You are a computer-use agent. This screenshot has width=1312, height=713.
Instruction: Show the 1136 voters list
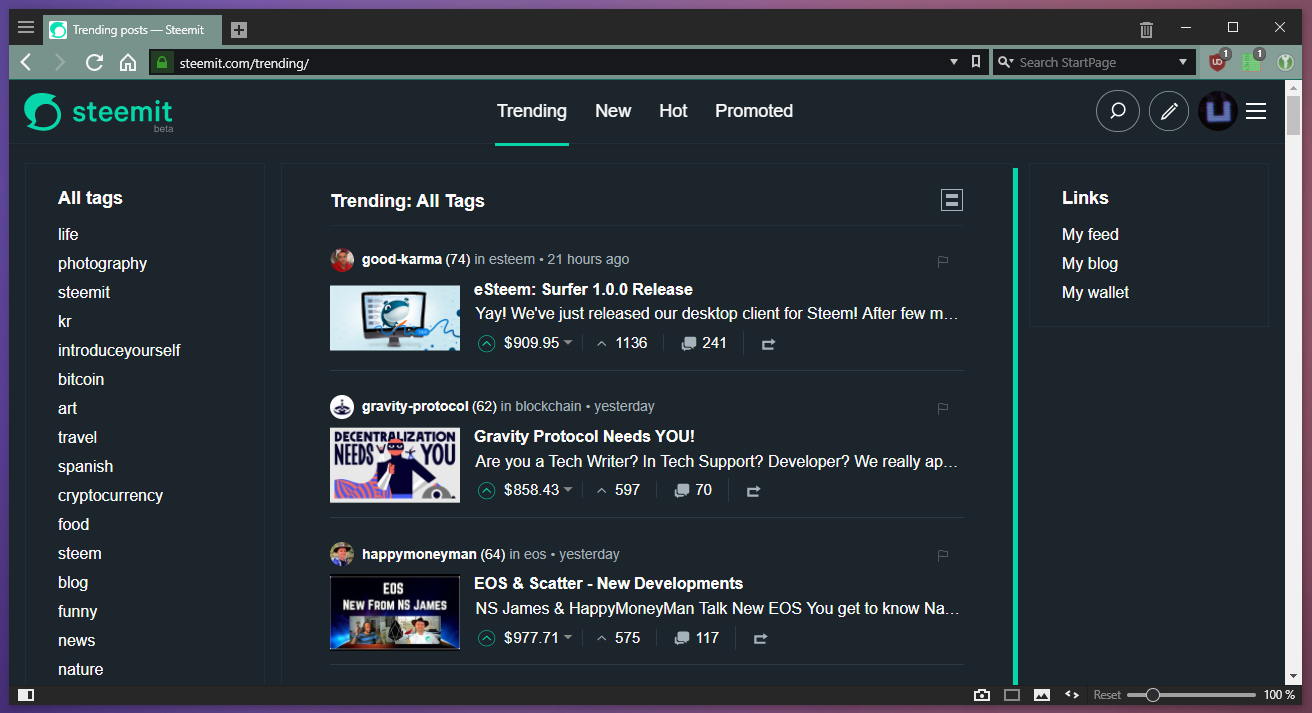[621, 343]
